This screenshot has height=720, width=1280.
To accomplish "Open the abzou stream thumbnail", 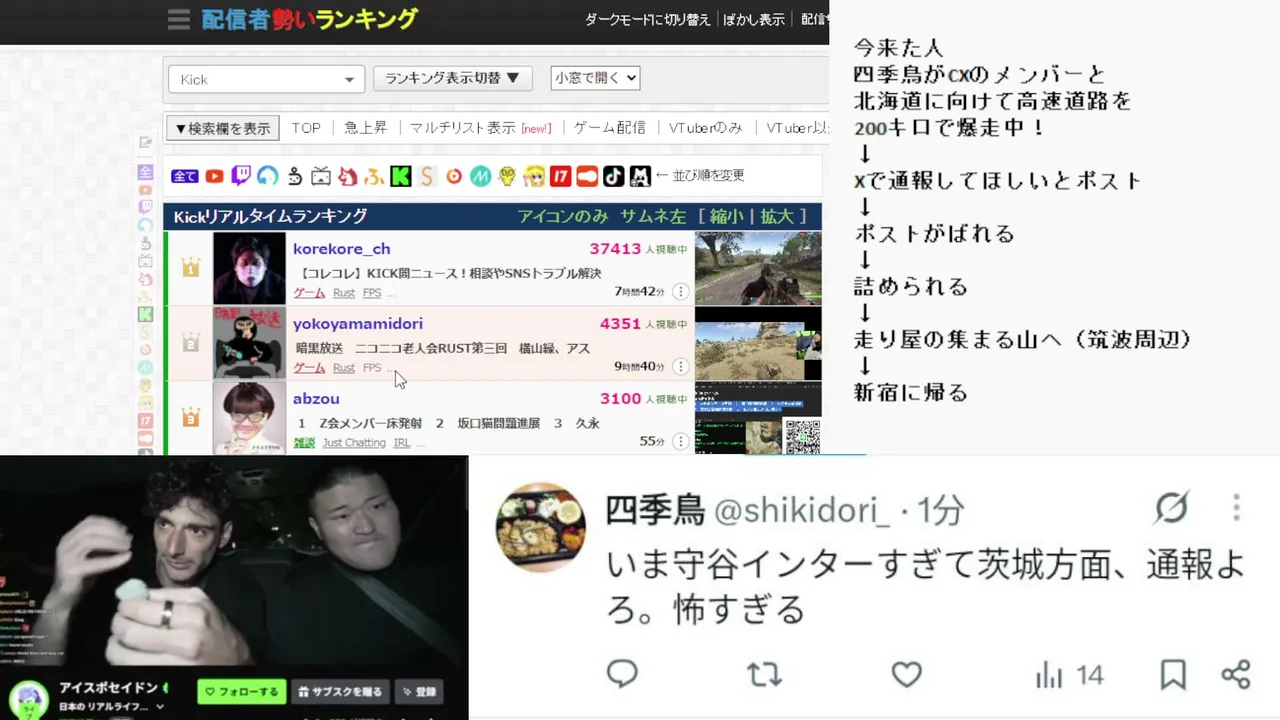I will [x=758, y=418].
